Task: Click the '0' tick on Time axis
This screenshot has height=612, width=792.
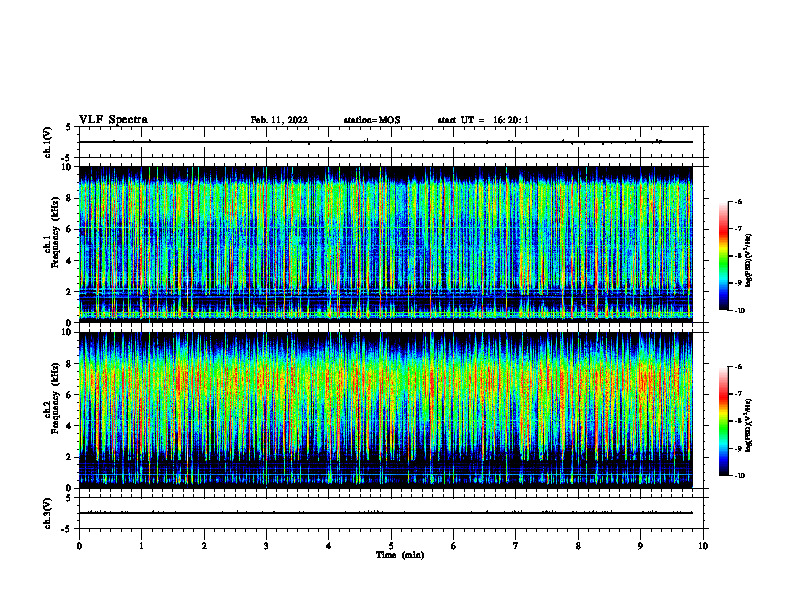Action: 79,546
